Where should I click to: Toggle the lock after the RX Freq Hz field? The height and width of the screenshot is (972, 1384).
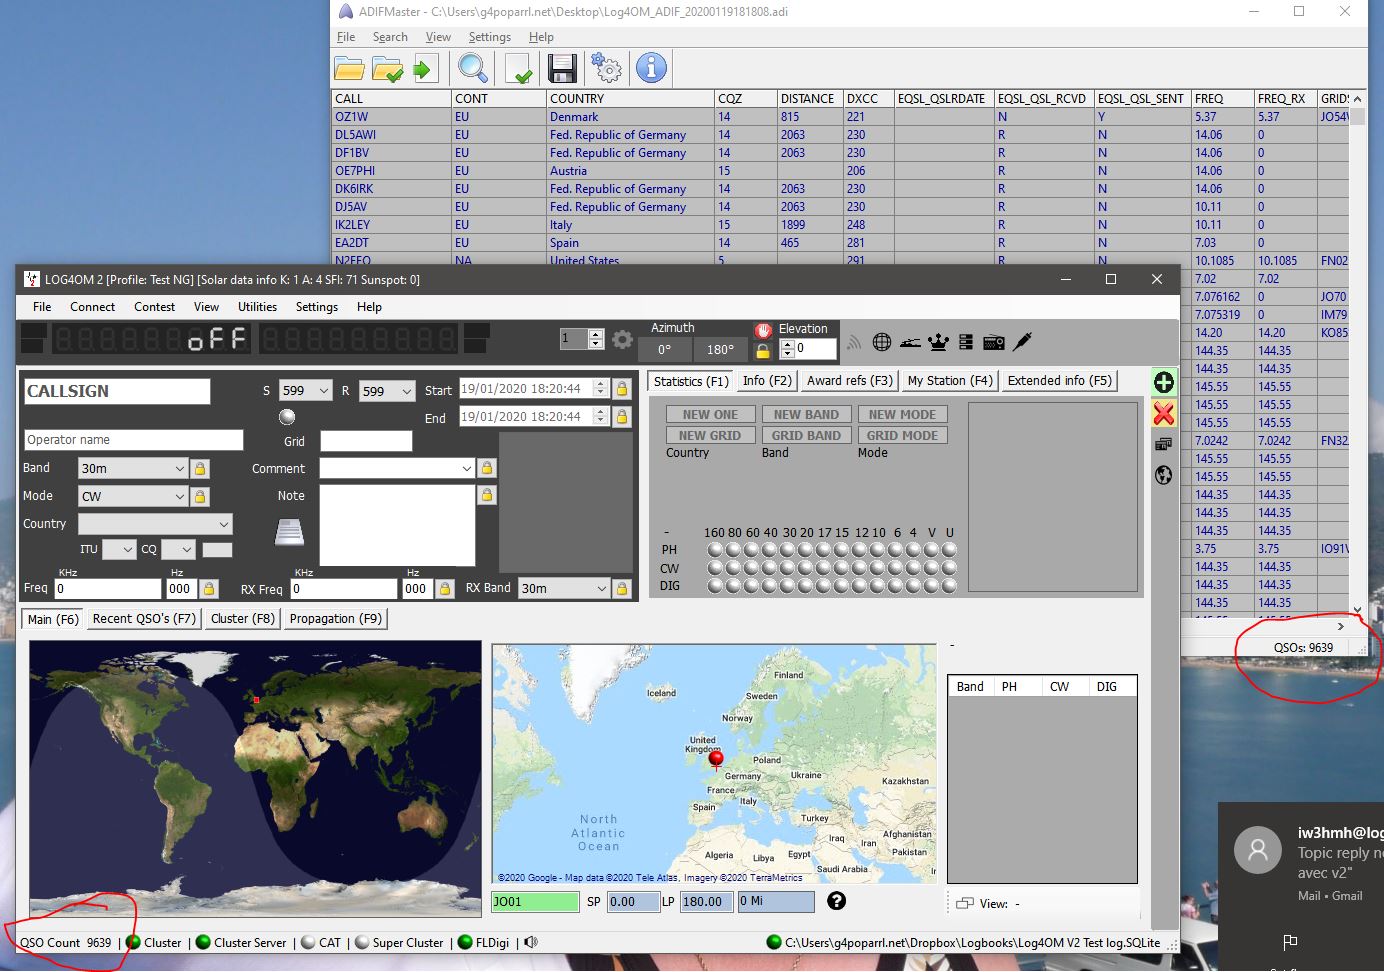[445, 589]
